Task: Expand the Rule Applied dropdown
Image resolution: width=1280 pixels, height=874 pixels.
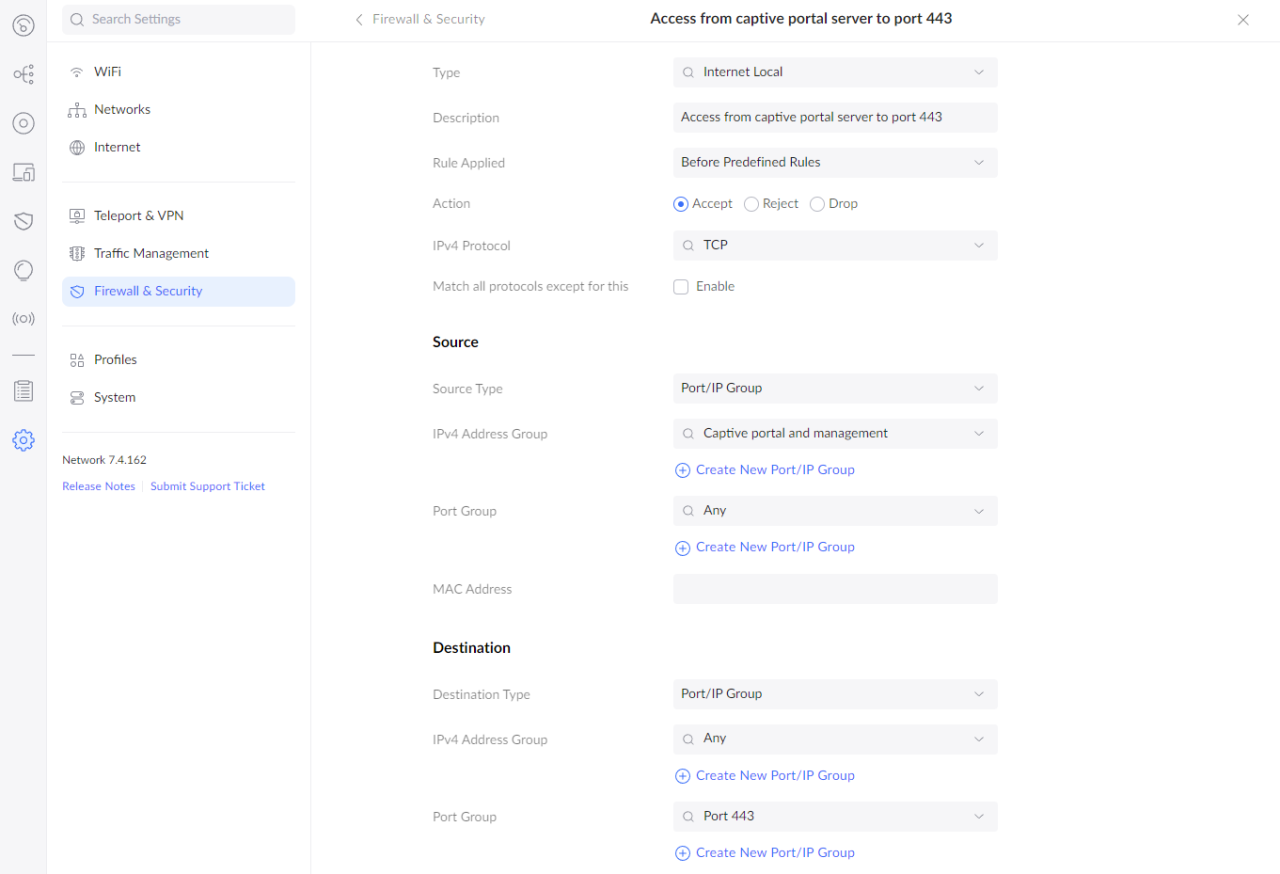Action: pos(835,163)
